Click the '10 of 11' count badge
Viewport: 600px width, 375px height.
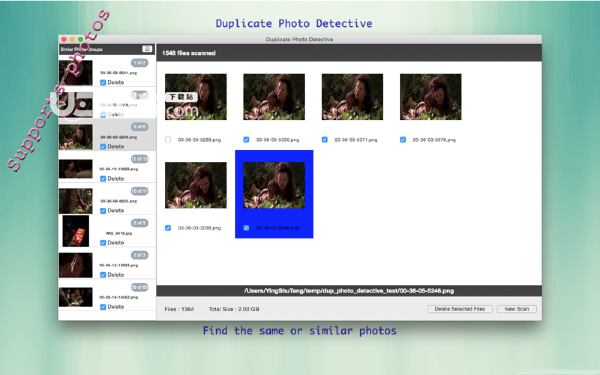click(x=139, y=191)
